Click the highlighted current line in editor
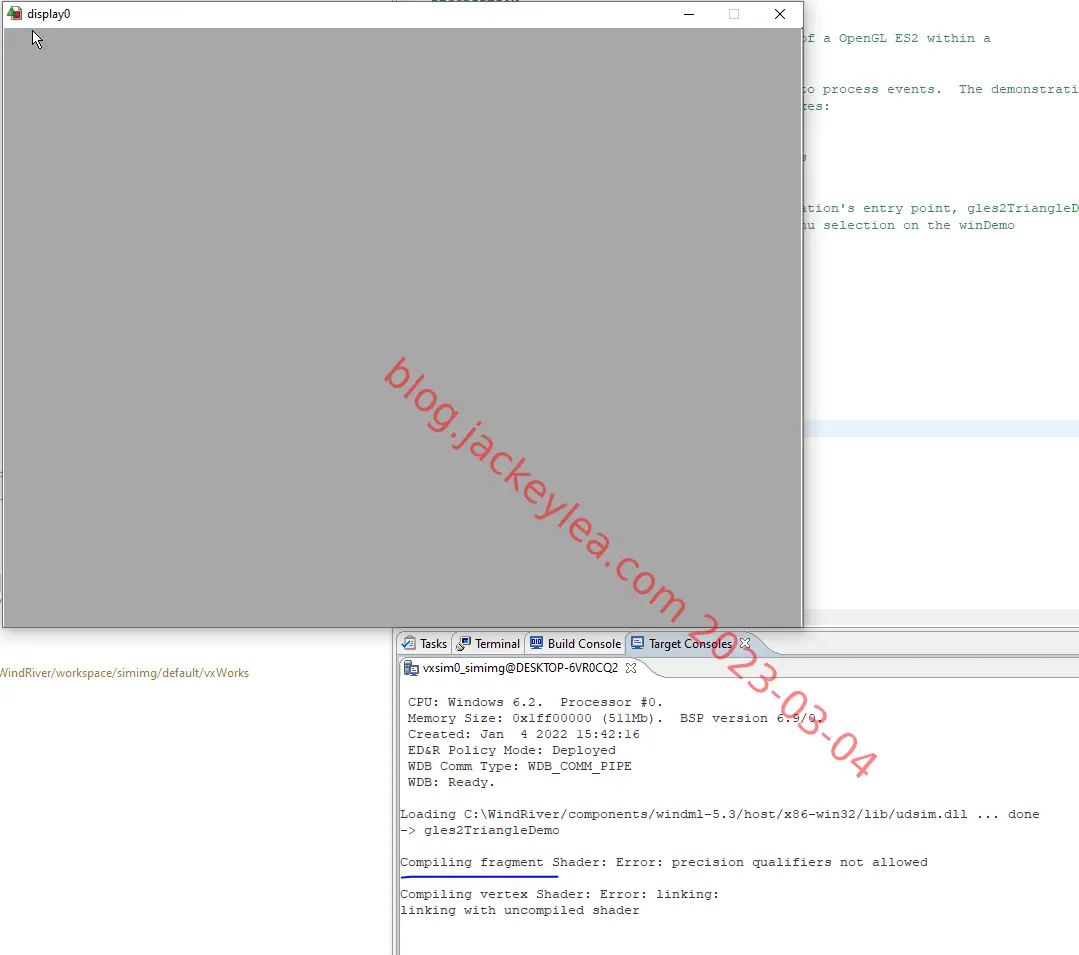 941,429
